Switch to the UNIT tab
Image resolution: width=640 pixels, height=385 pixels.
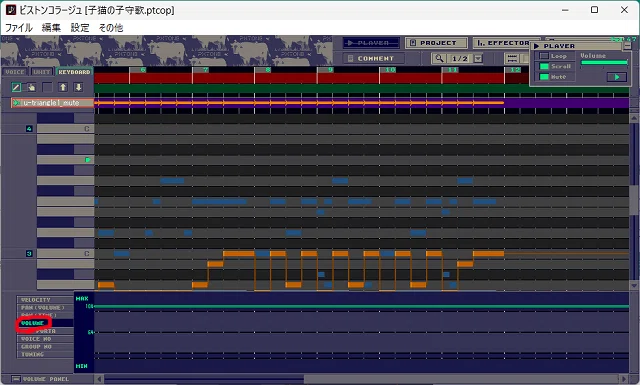[42, 72]
